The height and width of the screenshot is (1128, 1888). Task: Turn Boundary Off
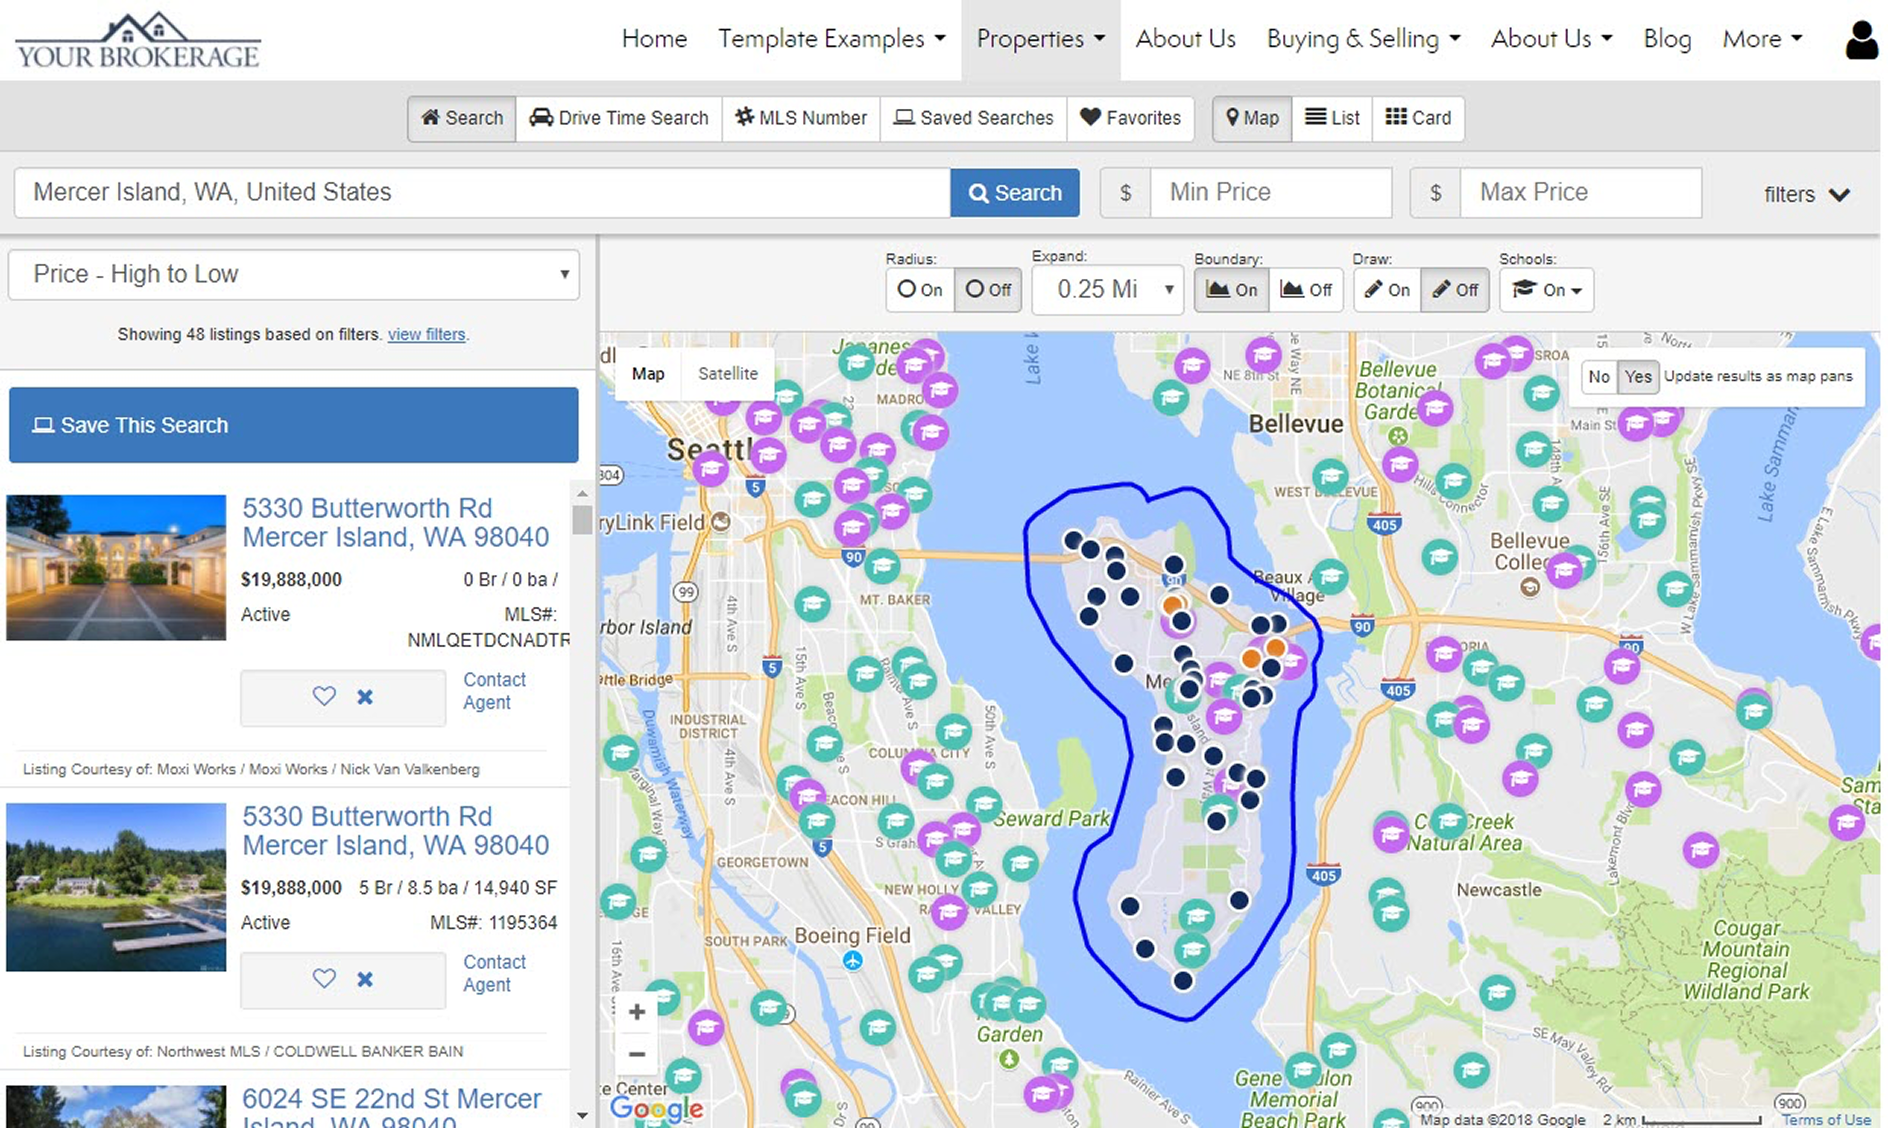click(x=1306, y=290)
